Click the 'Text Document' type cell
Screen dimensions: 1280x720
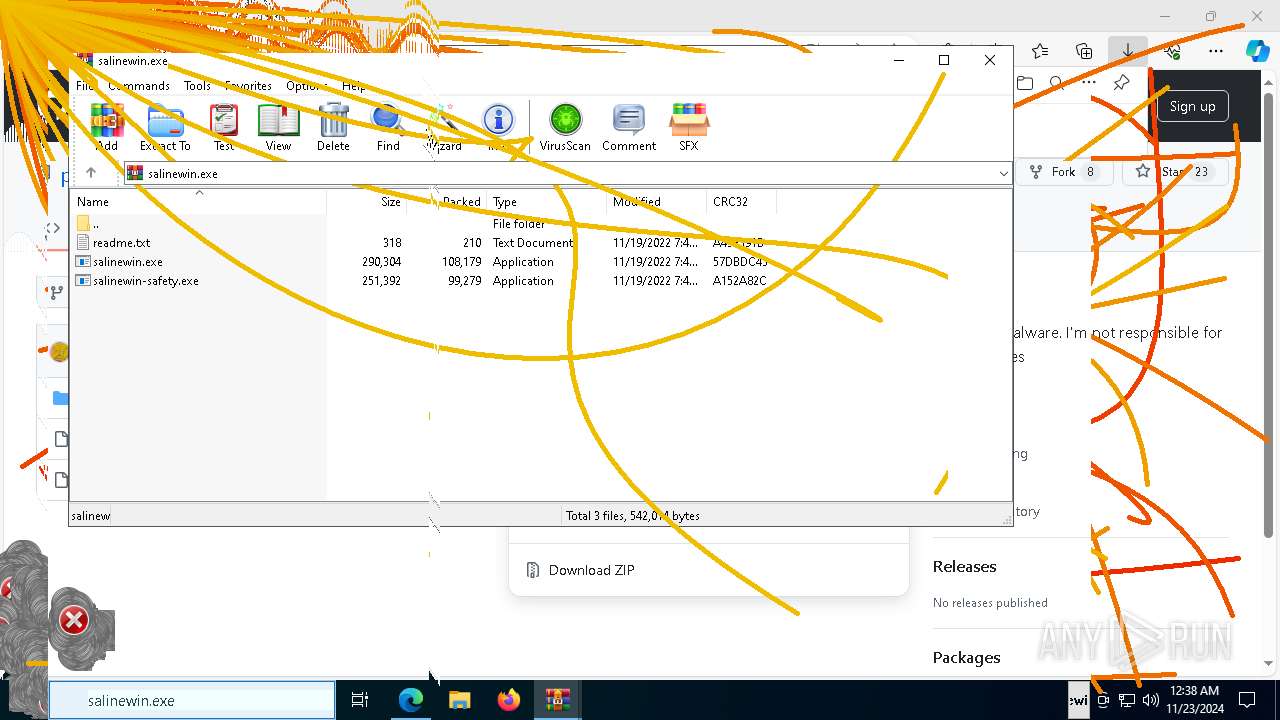click(532, 242)
